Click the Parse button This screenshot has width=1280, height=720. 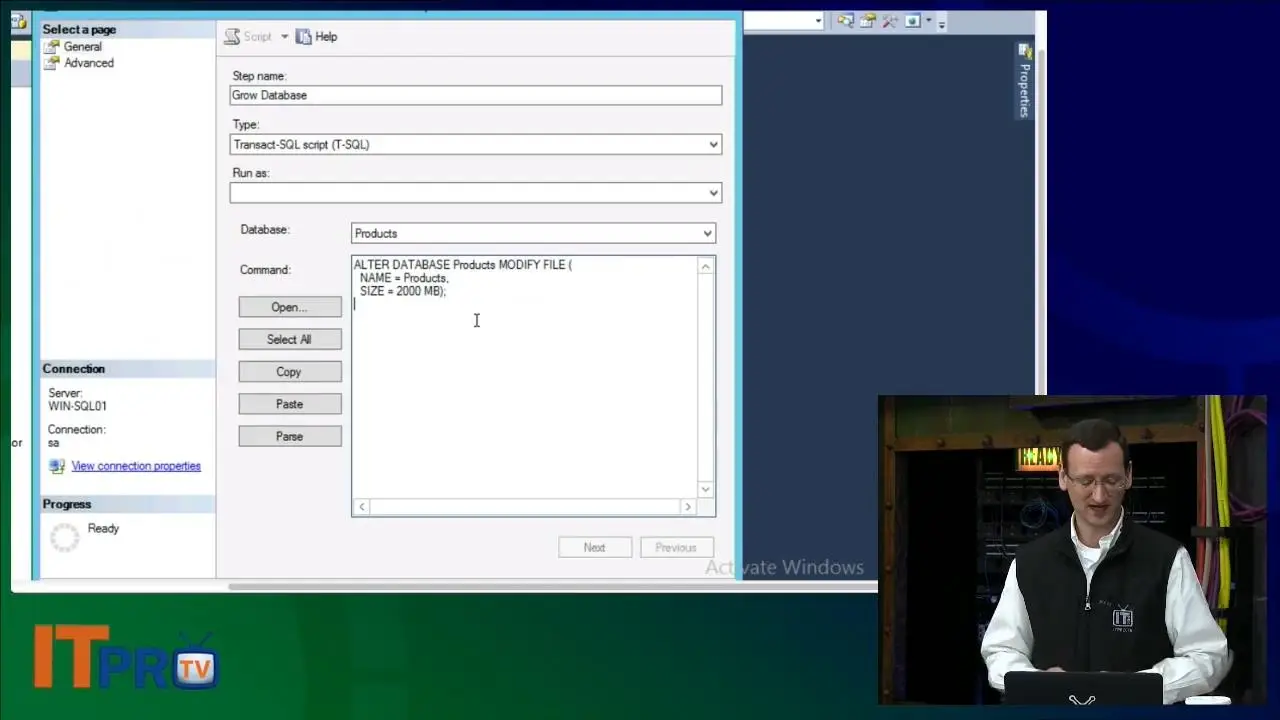[289, 436]
